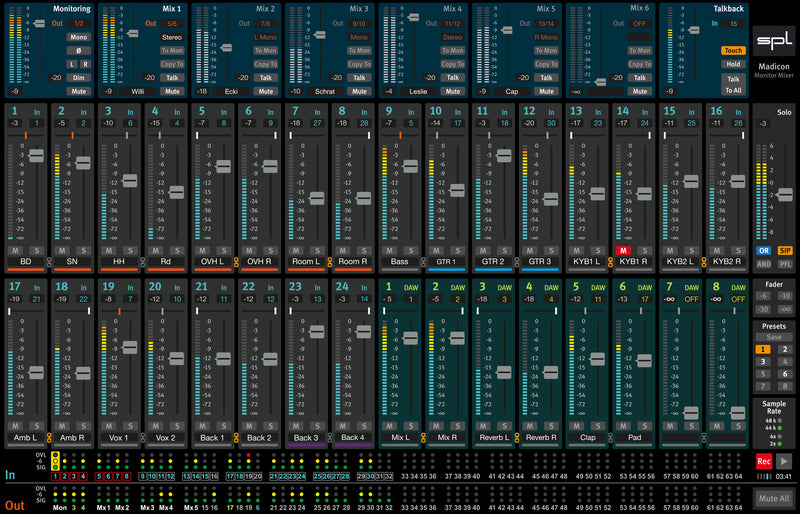The image size is (800, 514).
Task: Open the Monitoring Out 1/2 output selector
Action: pyautogui.click(x=79, y=23)
